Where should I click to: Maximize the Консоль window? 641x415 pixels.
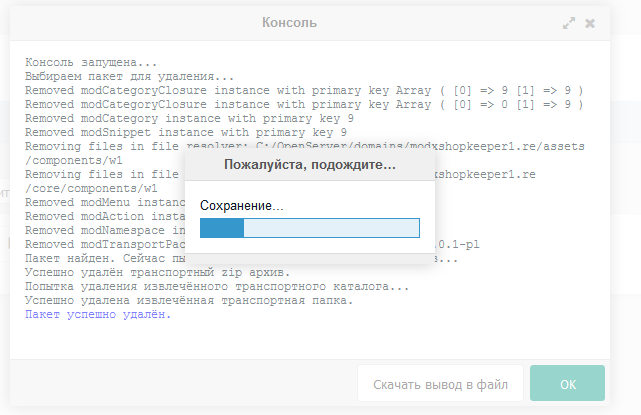click(x=569, y=22)
